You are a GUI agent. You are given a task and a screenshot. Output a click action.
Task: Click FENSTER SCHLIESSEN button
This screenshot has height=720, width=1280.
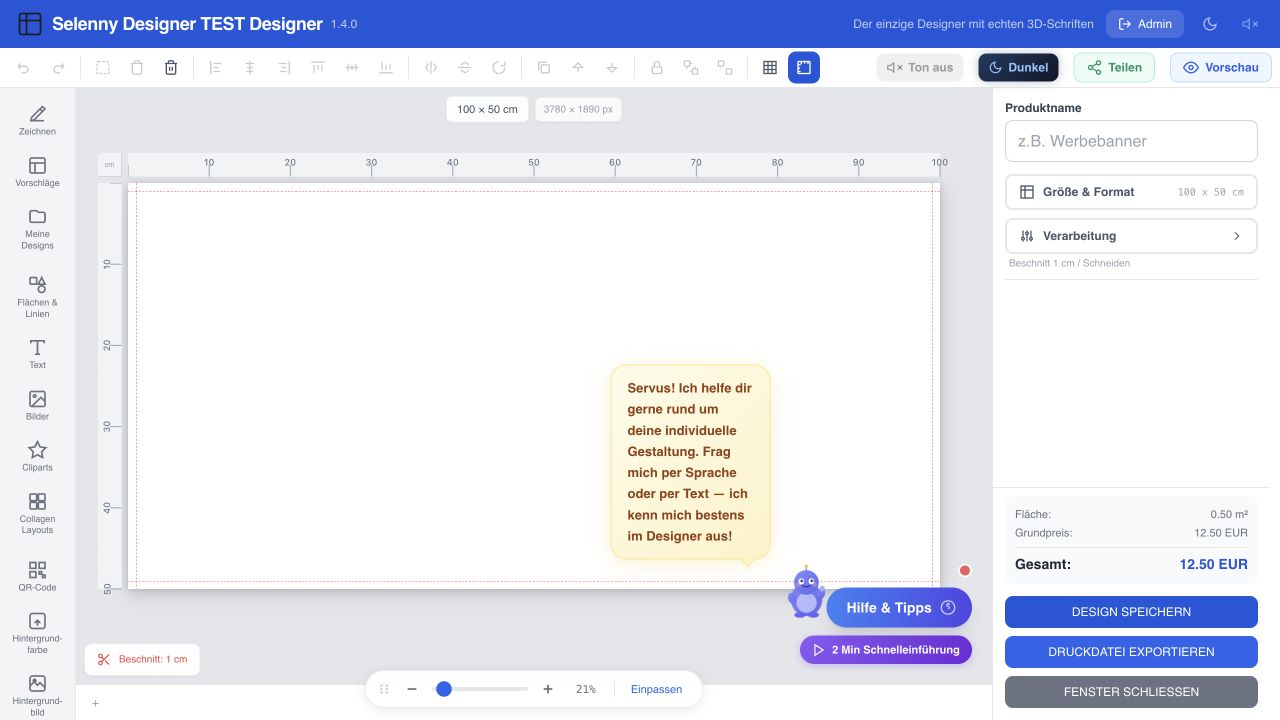tap(1131, 692)
